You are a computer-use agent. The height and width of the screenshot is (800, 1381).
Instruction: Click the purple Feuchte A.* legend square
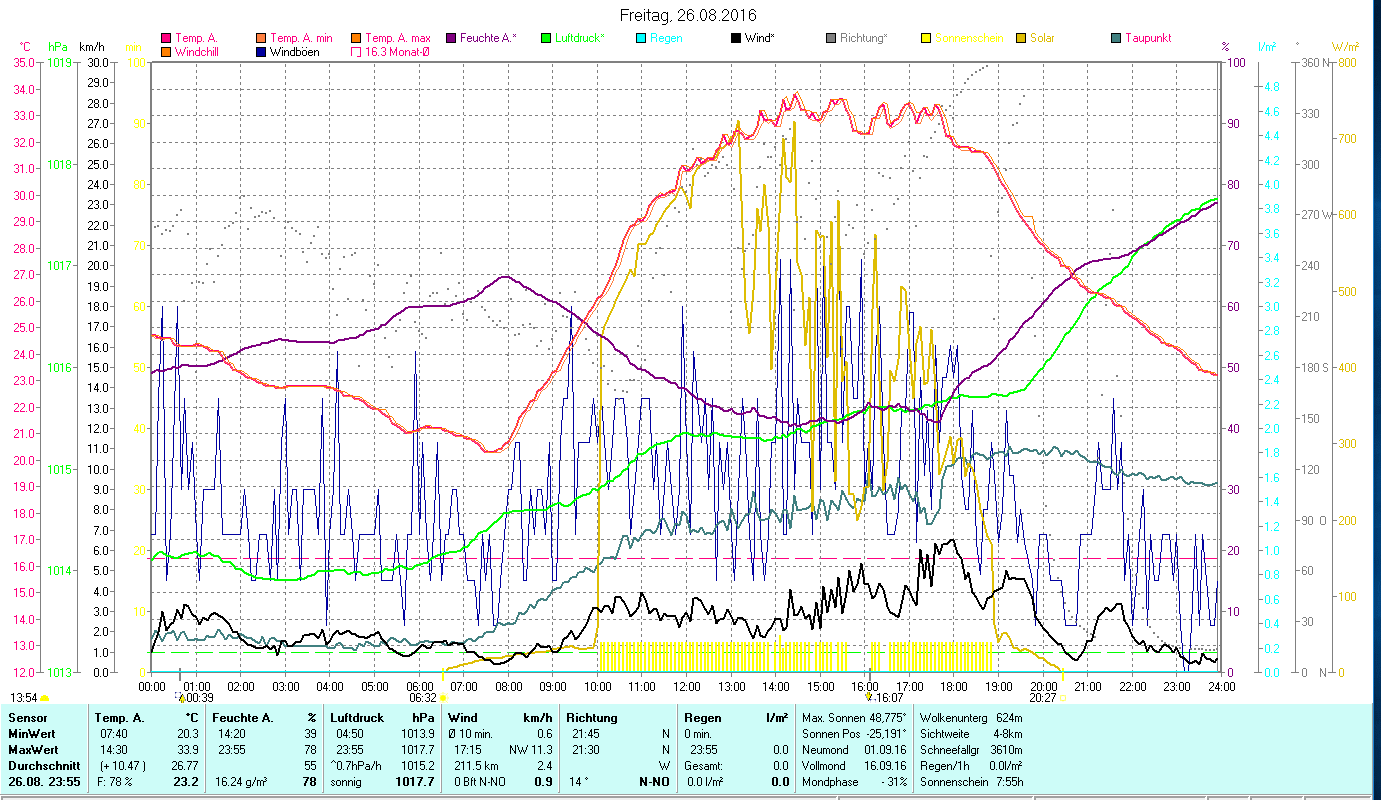click(x=451, y=39)
